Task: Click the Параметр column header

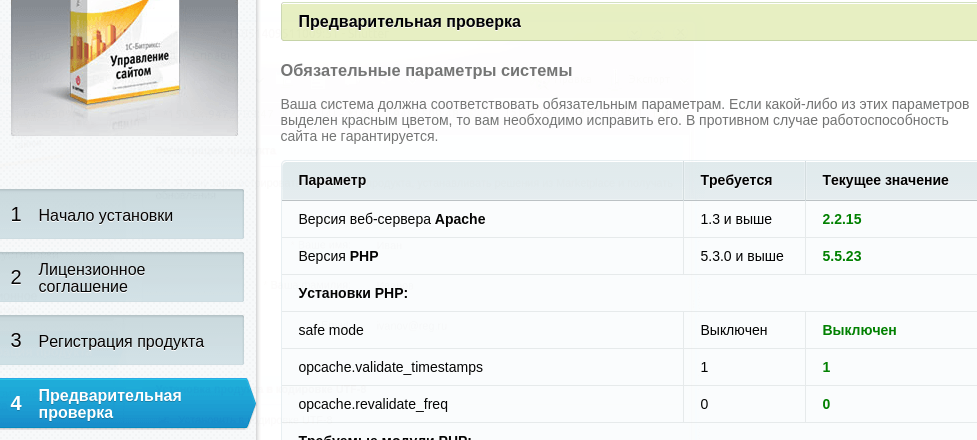Action: tap(332, 180)
